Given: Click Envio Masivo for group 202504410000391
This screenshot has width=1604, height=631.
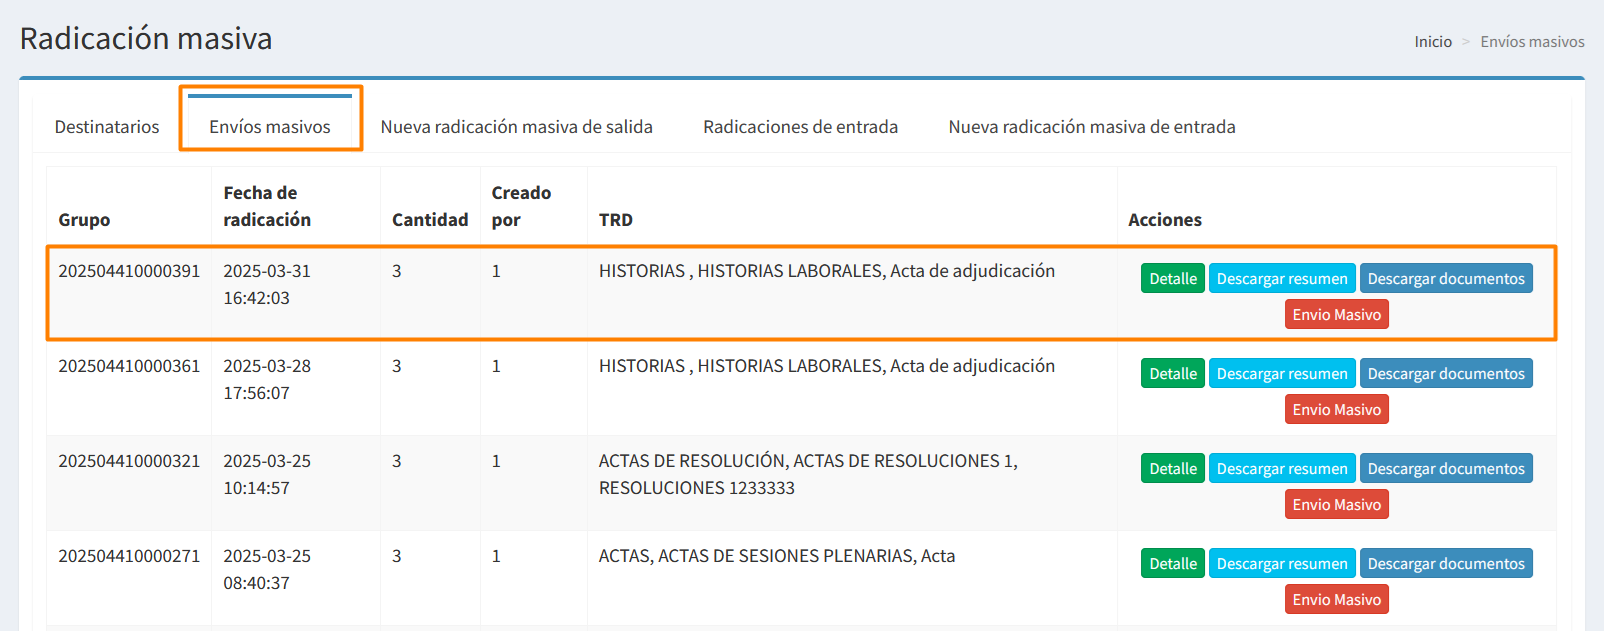Looking at the screenshot, I should 1337,315.
